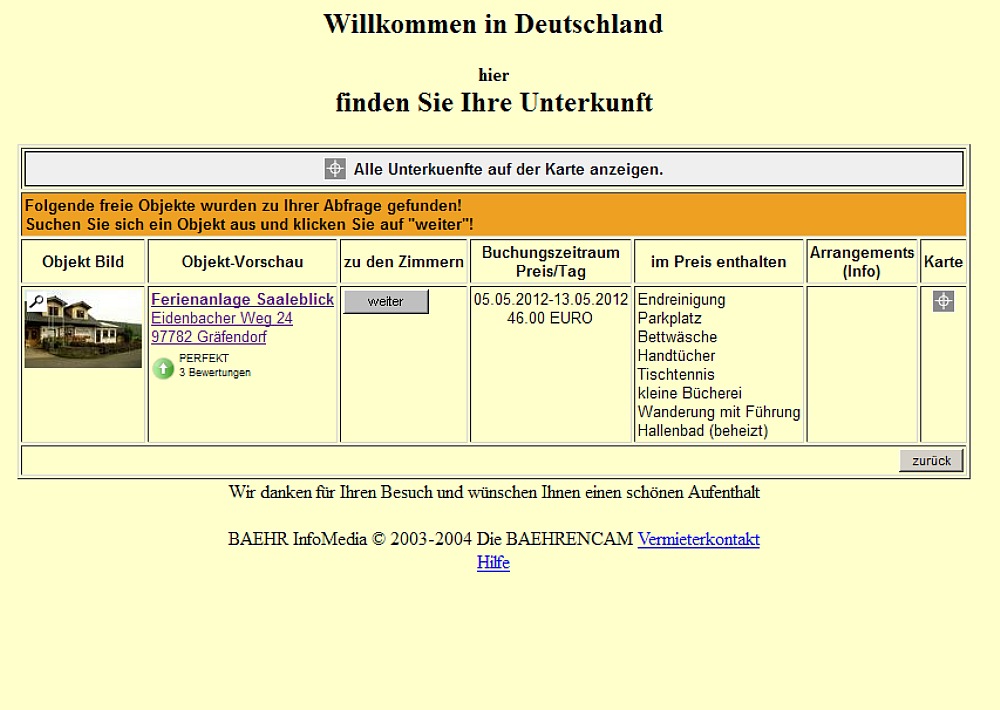Click the 'Karte' column header
This screenshot has width=1000, height=710.
pyautogui.click(x=943, y=262)
